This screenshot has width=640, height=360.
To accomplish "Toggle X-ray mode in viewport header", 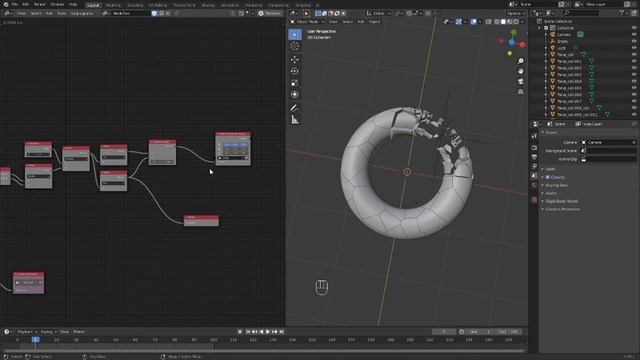I will (x=489, y=22).
